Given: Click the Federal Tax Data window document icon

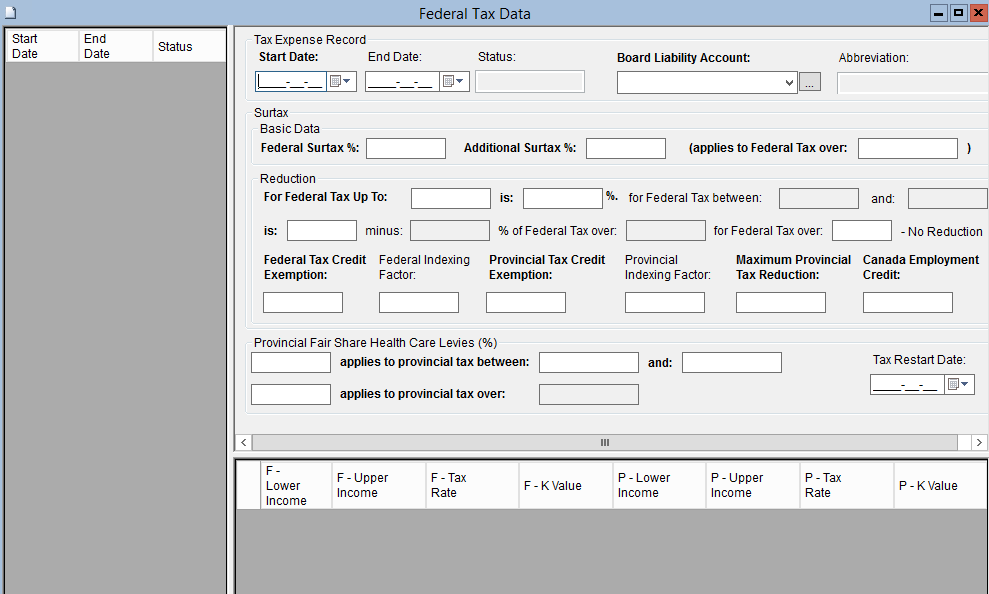Looking at the screenshot, I should tap(11, 13).
